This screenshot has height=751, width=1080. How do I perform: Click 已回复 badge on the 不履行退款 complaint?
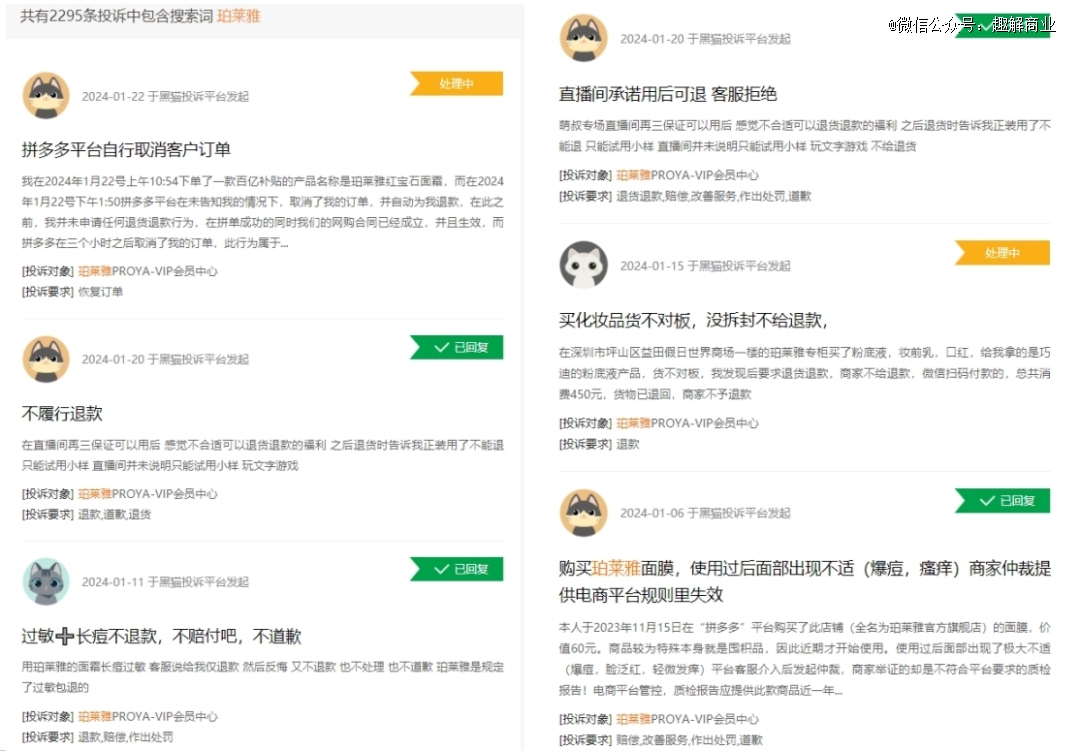coord(457,347)
